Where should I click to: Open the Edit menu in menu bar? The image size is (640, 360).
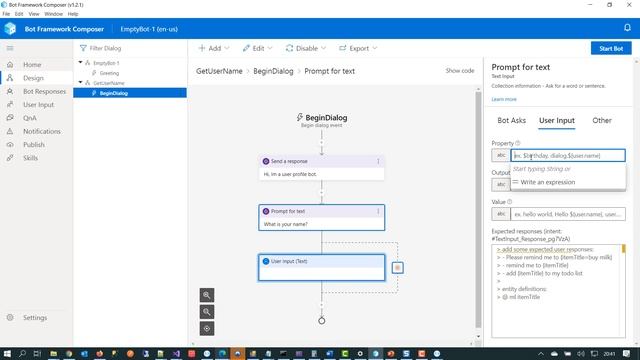click(x=19, y=14)
